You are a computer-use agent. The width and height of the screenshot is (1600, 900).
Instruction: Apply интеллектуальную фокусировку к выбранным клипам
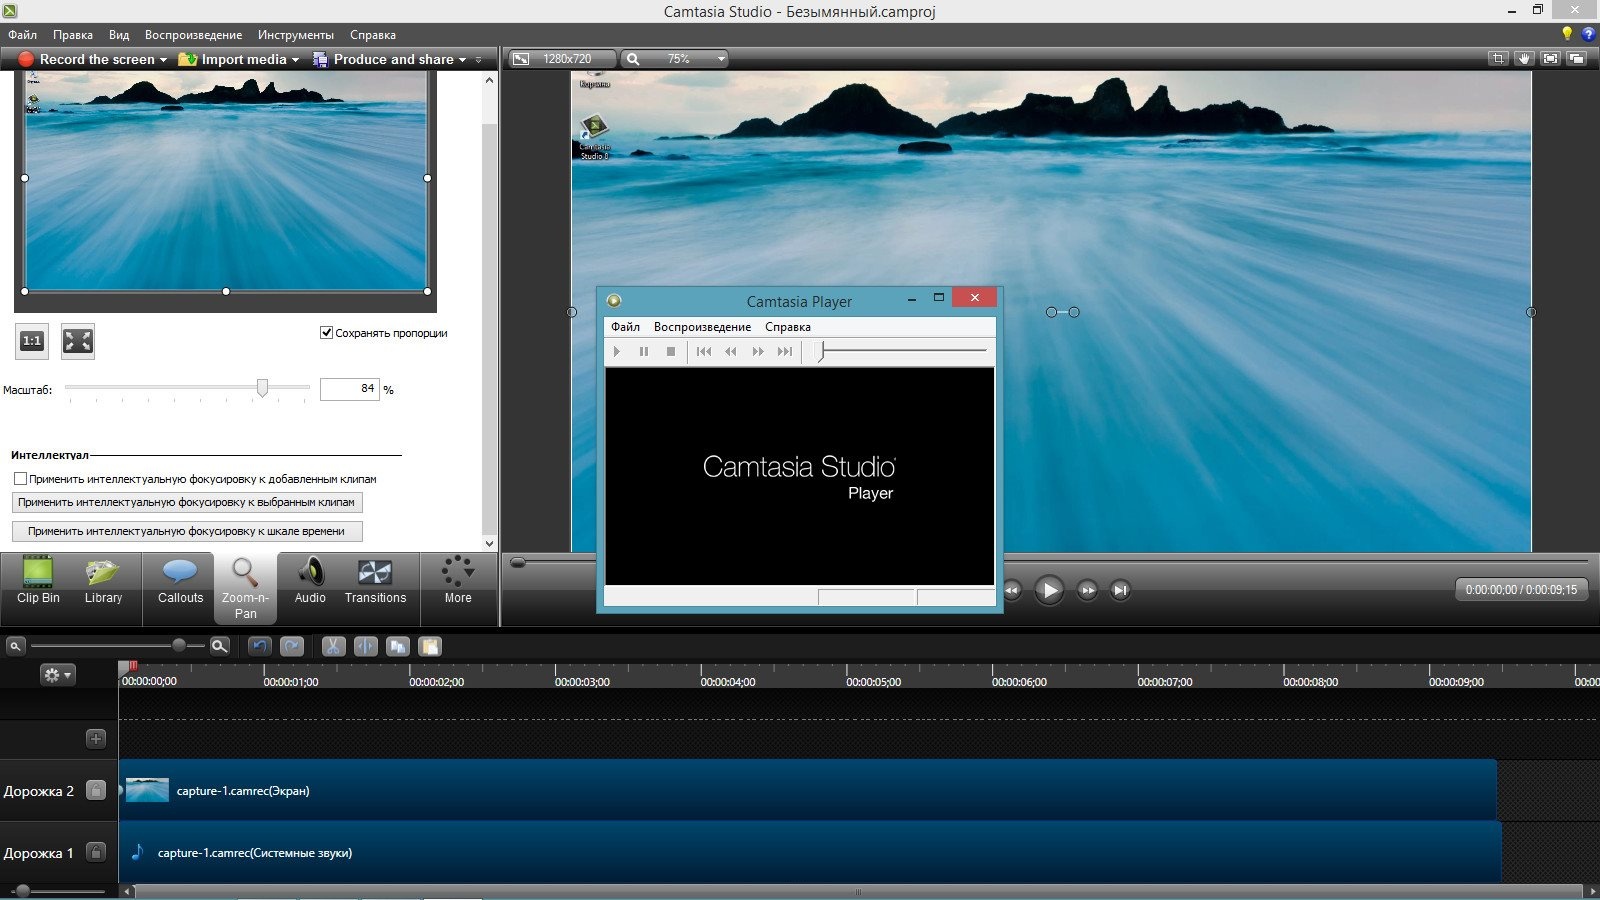(187, 502)
